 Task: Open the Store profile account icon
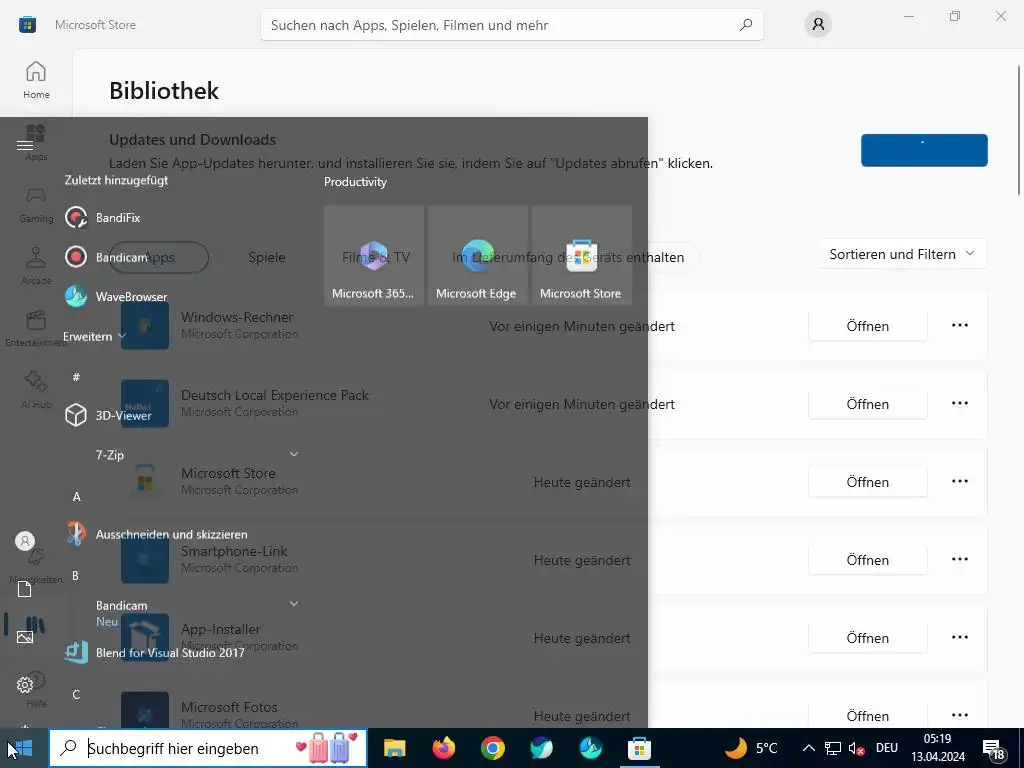pyautogui.click(x=818, y=25)
